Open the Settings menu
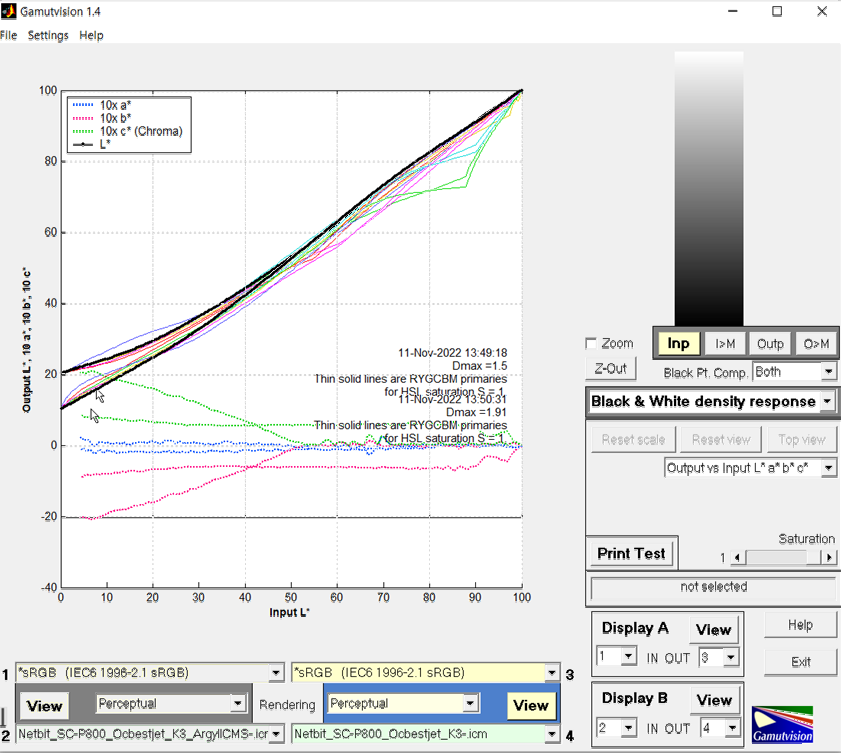The height and width of the screenshot is (753, 841). 48,35
